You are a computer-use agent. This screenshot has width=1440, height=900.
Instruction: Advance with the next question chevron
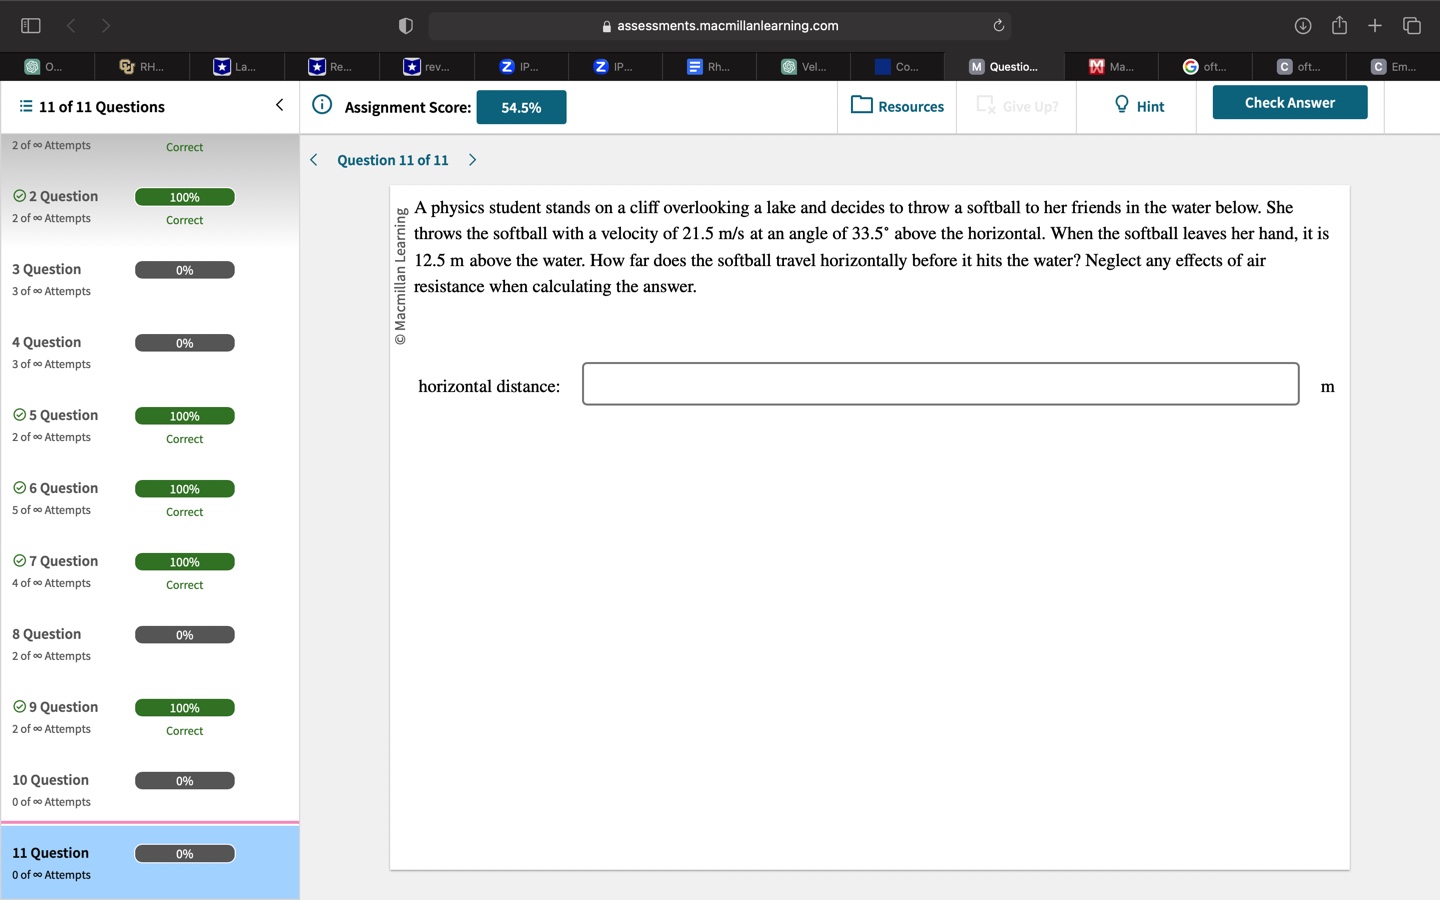[471, 159]
